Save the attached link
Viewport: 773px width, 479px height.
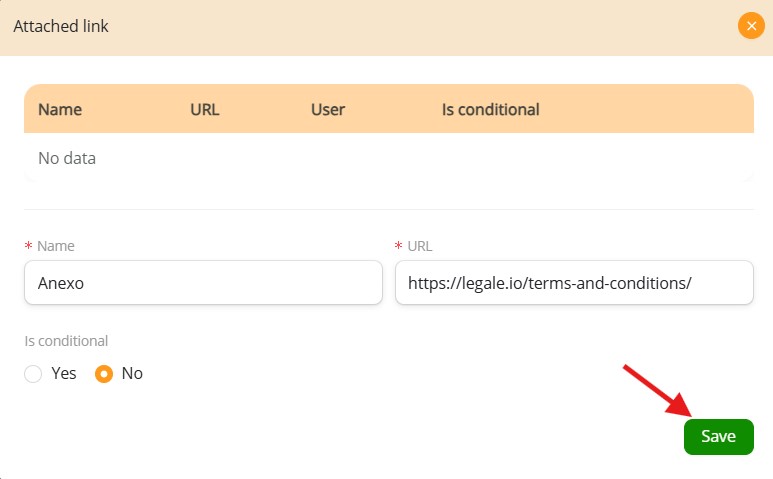pyautogui.click(x=718, y=437)
